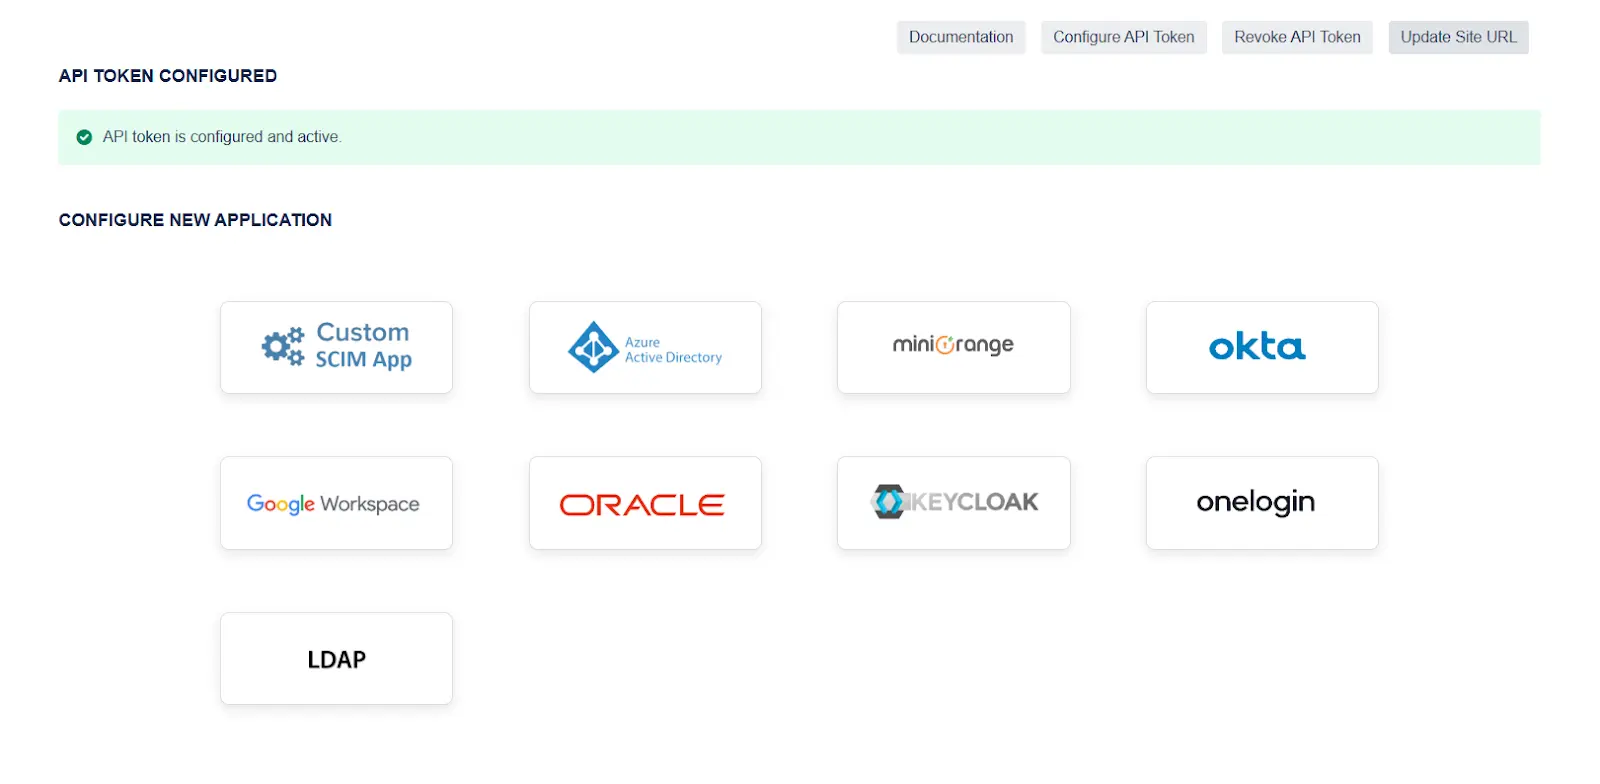Click the 'Configure New Application' heading
Image resolution: width=1600 pixels, height=784 pixels.
(195, 220)
